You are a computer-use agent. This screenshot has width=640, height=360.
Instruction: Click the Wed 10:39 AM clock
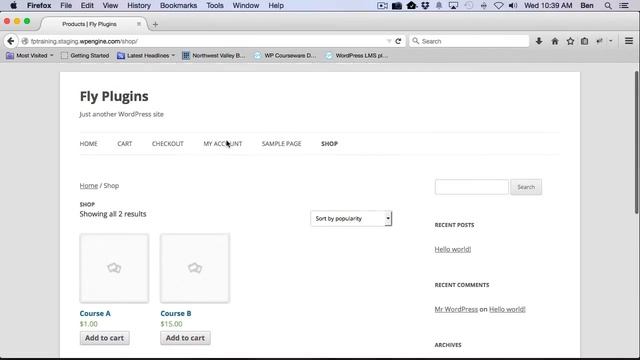[548, 5]
